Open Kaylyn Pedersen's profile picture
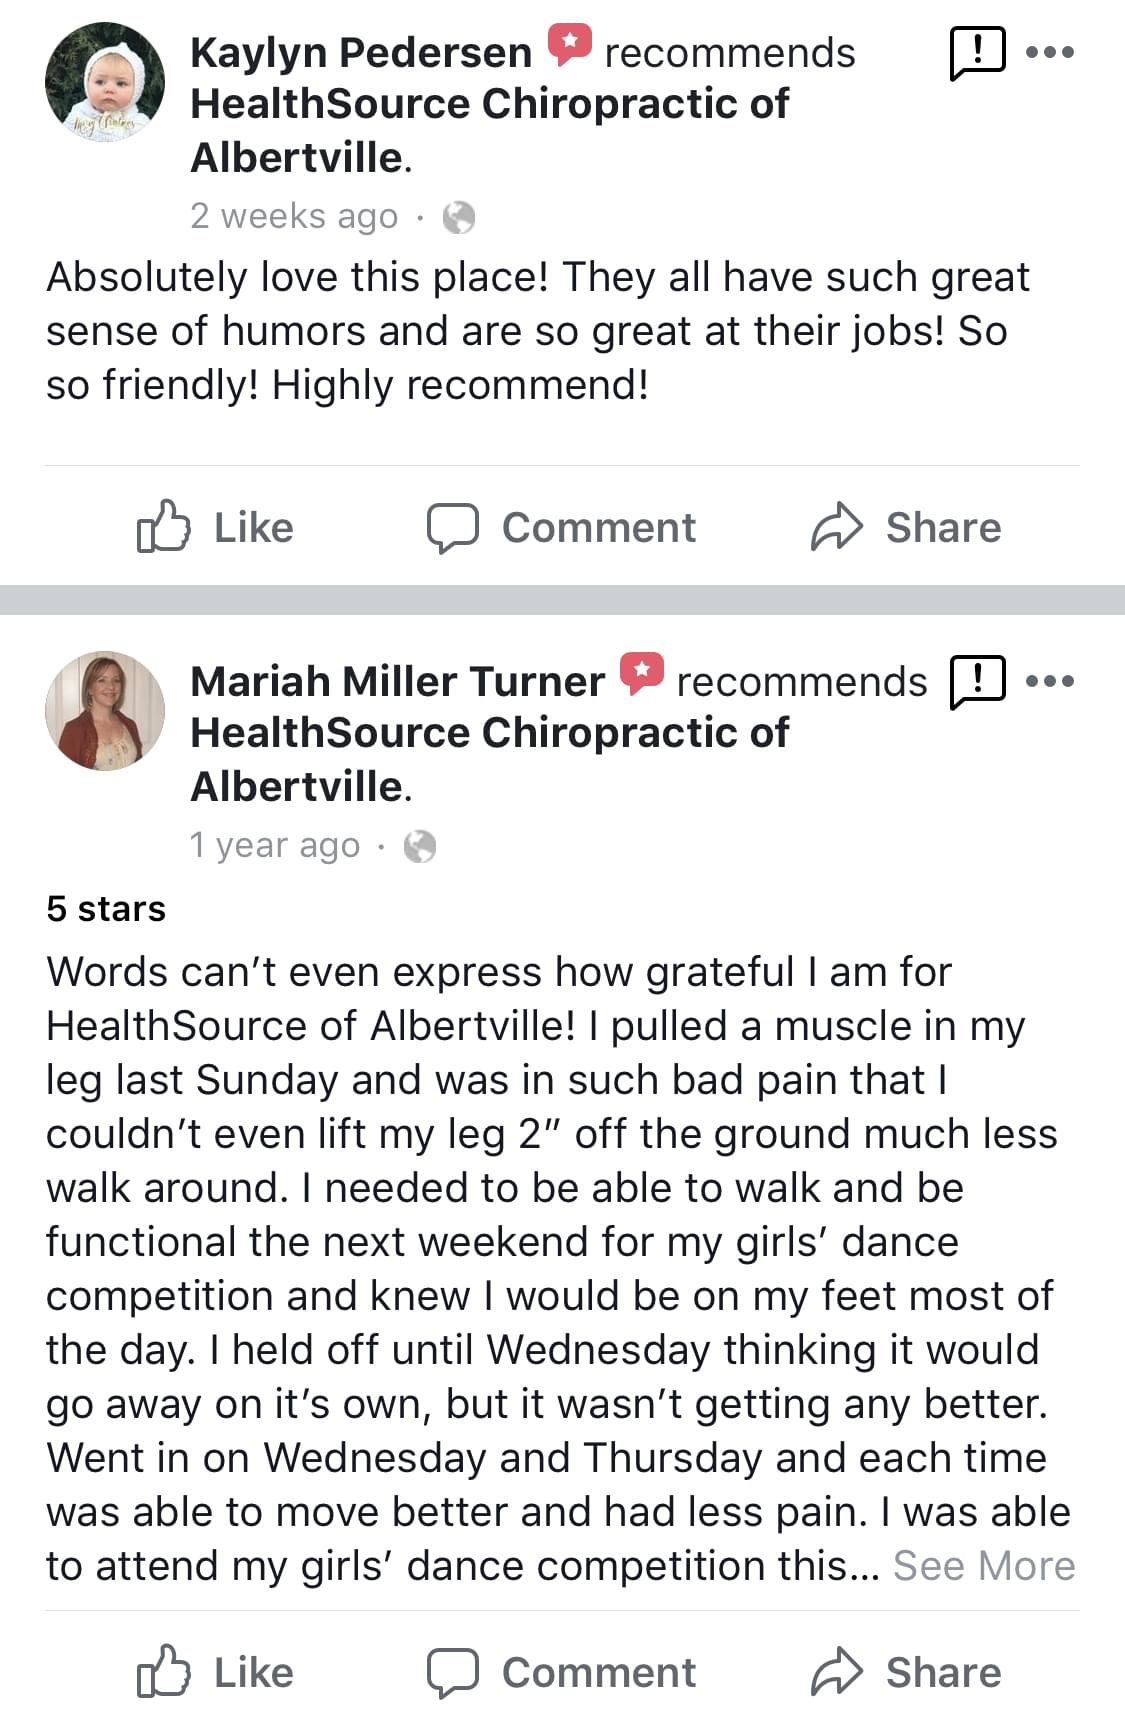Screen dimensions: 1125x1724 tap(105, 82)
